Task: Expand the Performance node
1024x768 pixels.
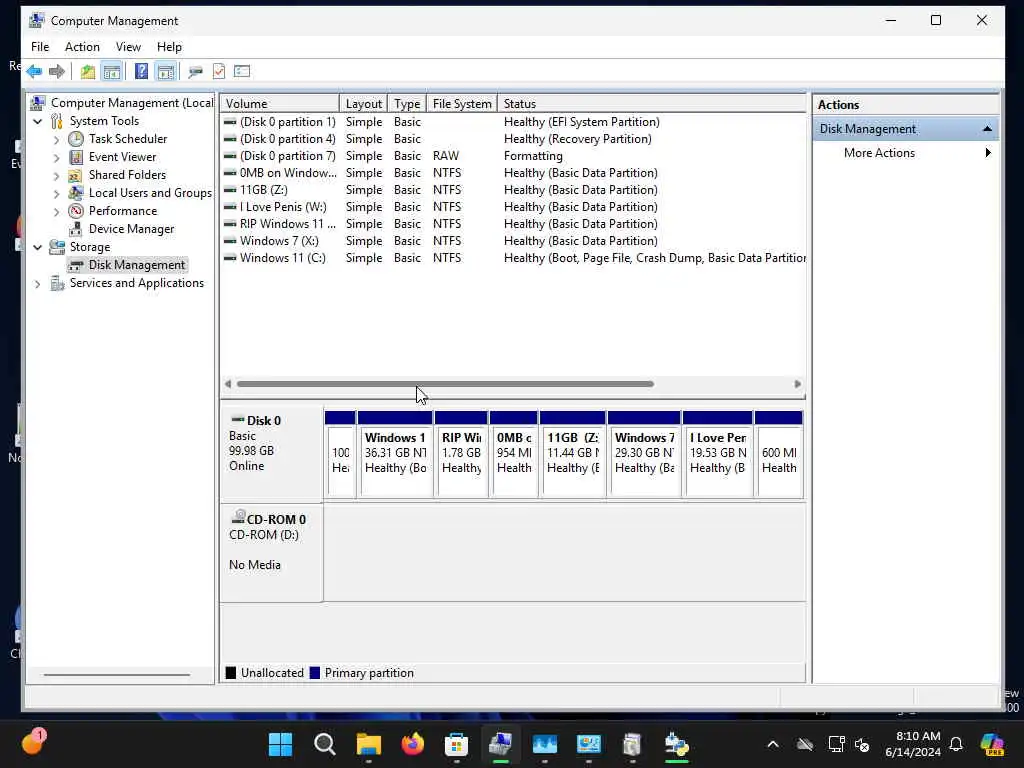Action: pyautogui.click(x=56, y=212)
